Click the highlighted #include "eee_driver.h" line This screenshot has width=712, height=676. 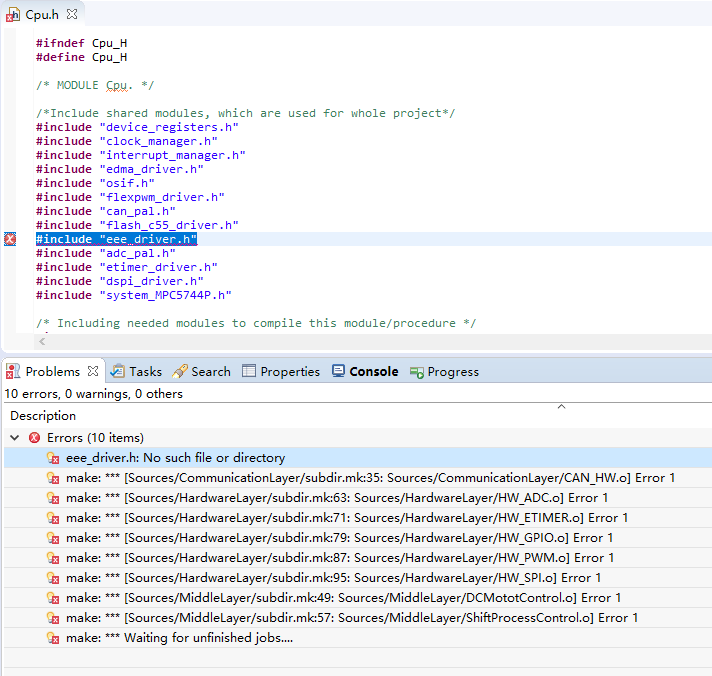click(x=116, y=239)
